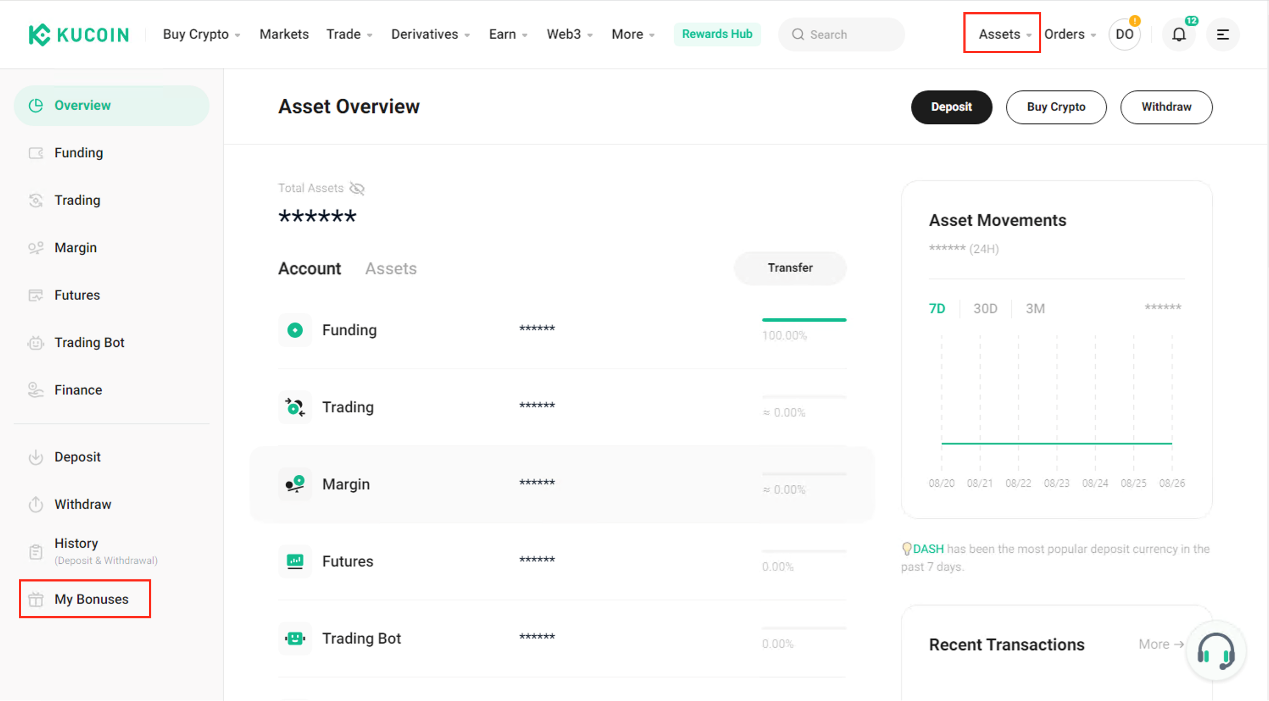The image size is (1269, 701).
Task: Click the Recent Transactions heading
Action: pos(1006,645)
